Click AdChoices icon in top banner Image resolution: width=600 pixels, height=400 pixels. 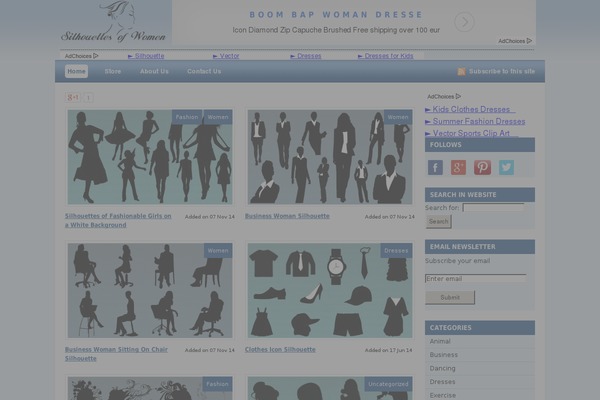[515, 41]
